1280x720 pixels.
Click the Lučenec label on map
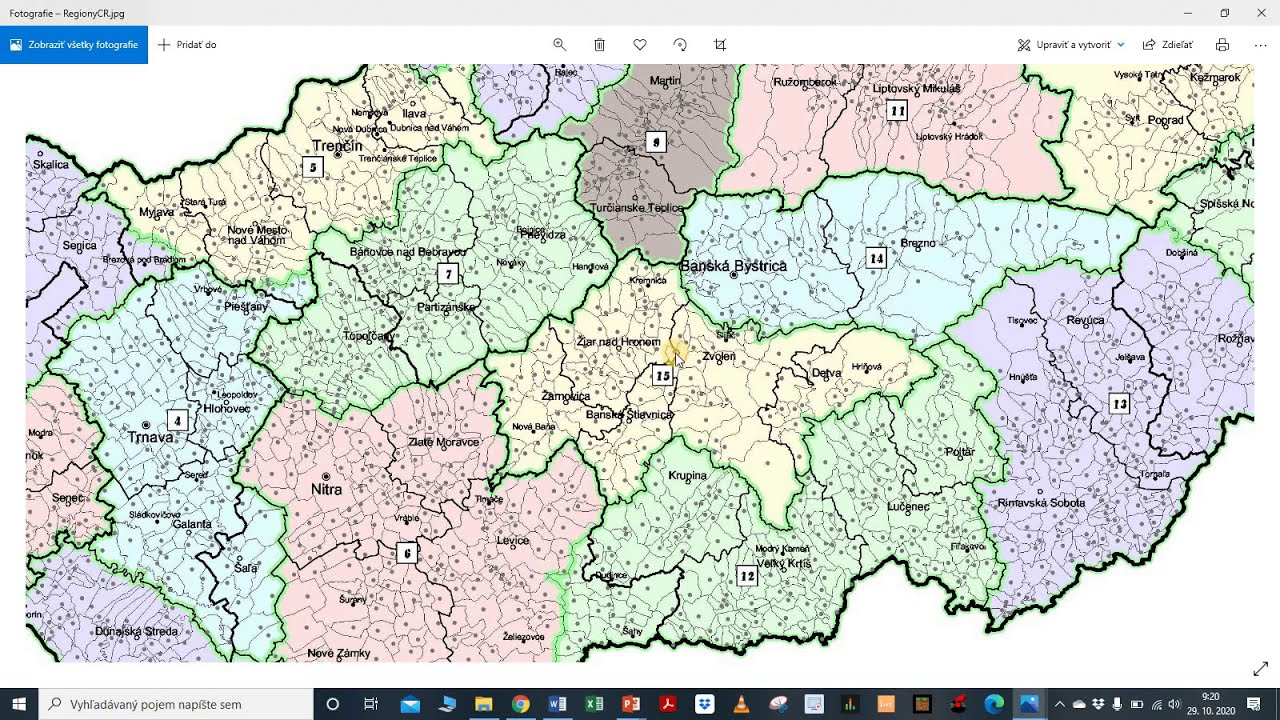[908, 507]
